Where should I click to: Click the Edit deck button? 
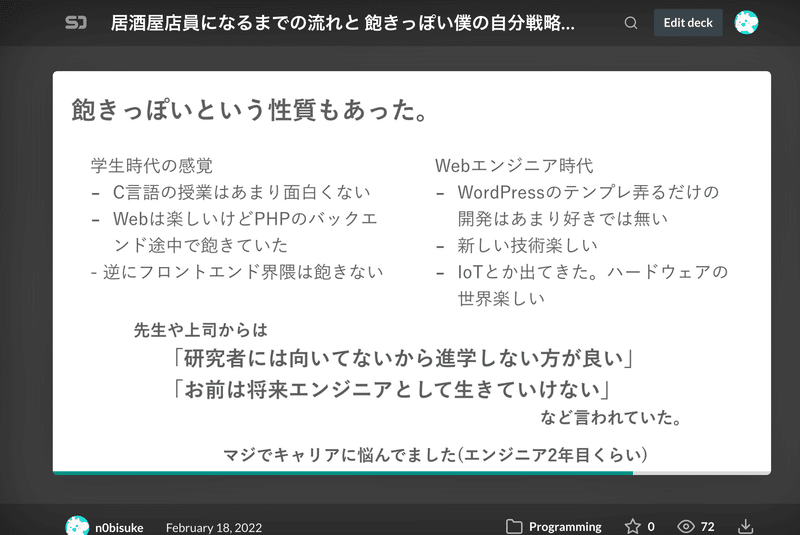688,22
